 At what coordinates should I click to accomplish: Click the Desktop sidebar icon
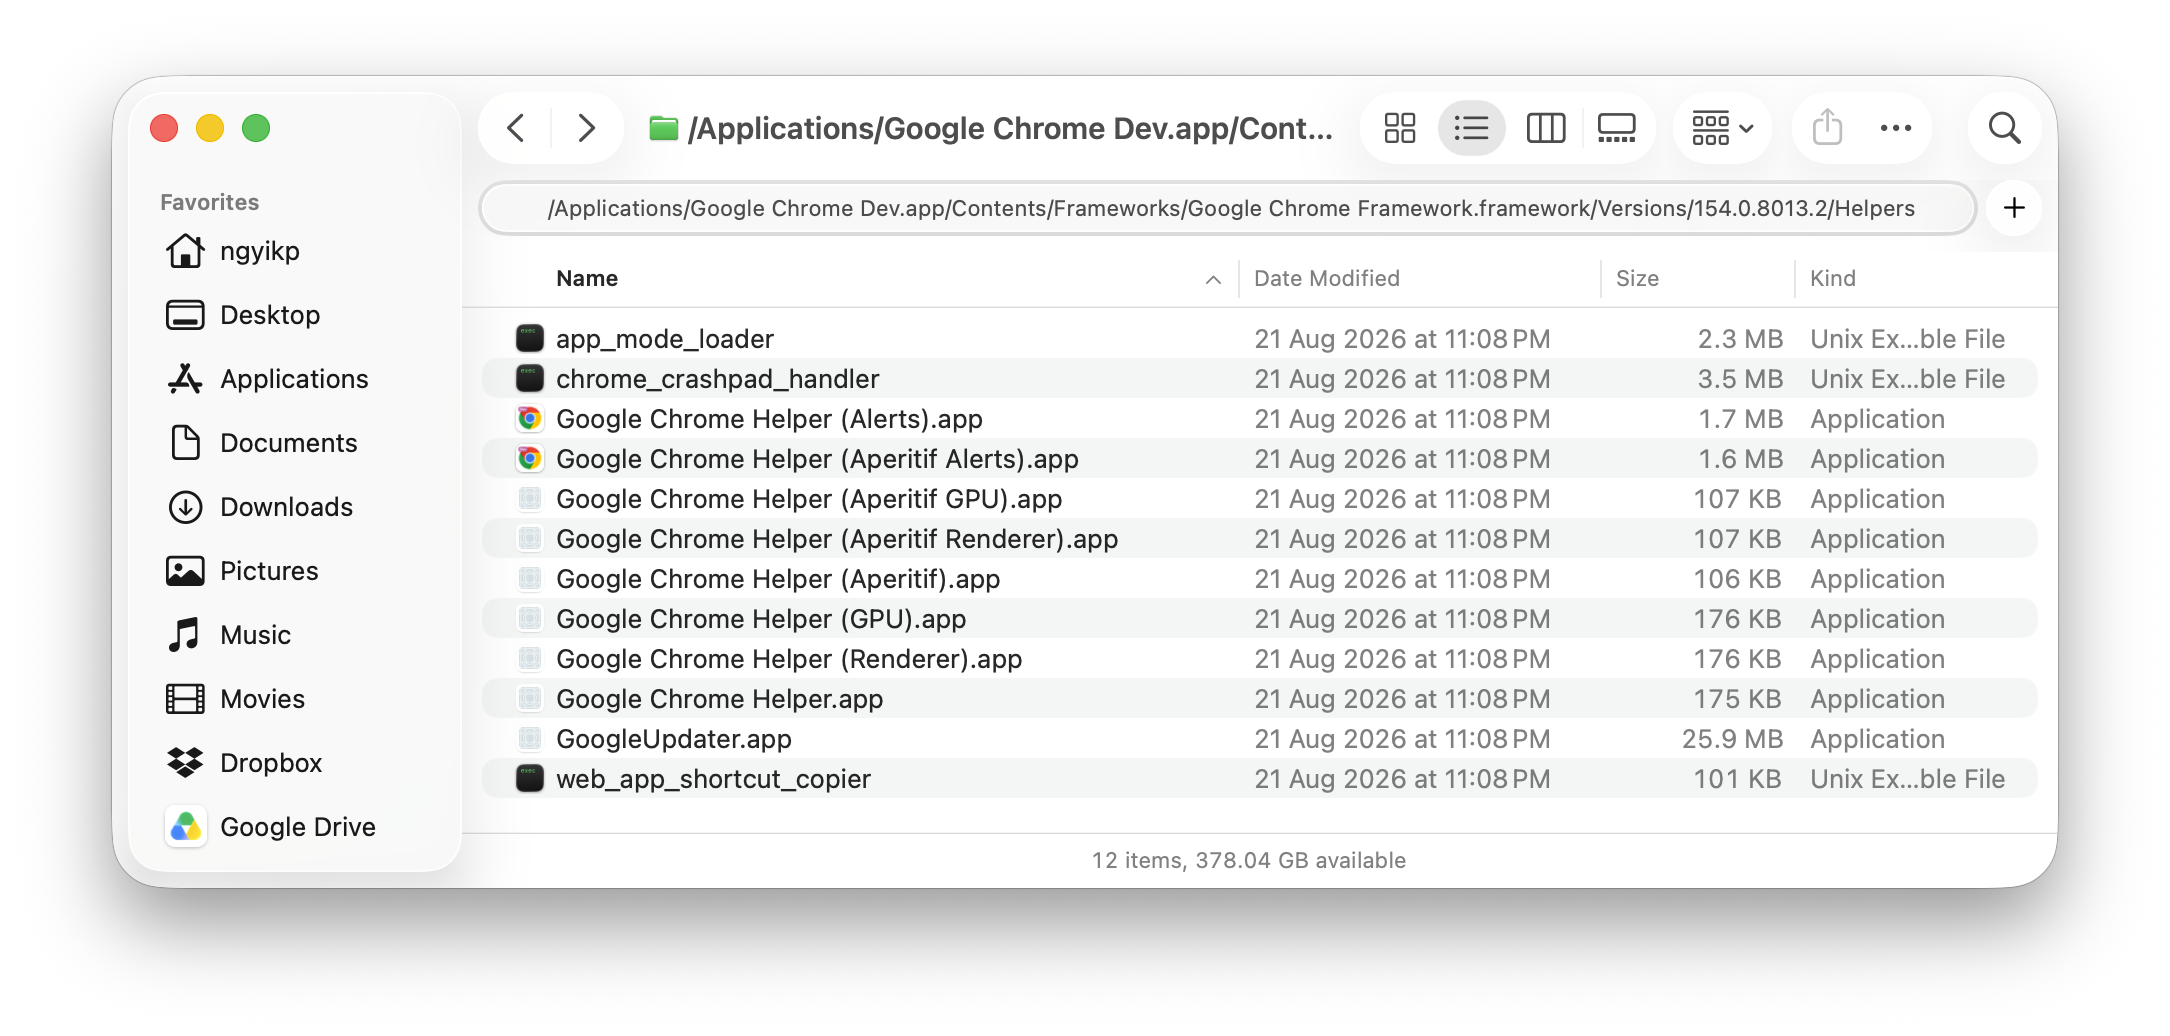click(185, 315)
